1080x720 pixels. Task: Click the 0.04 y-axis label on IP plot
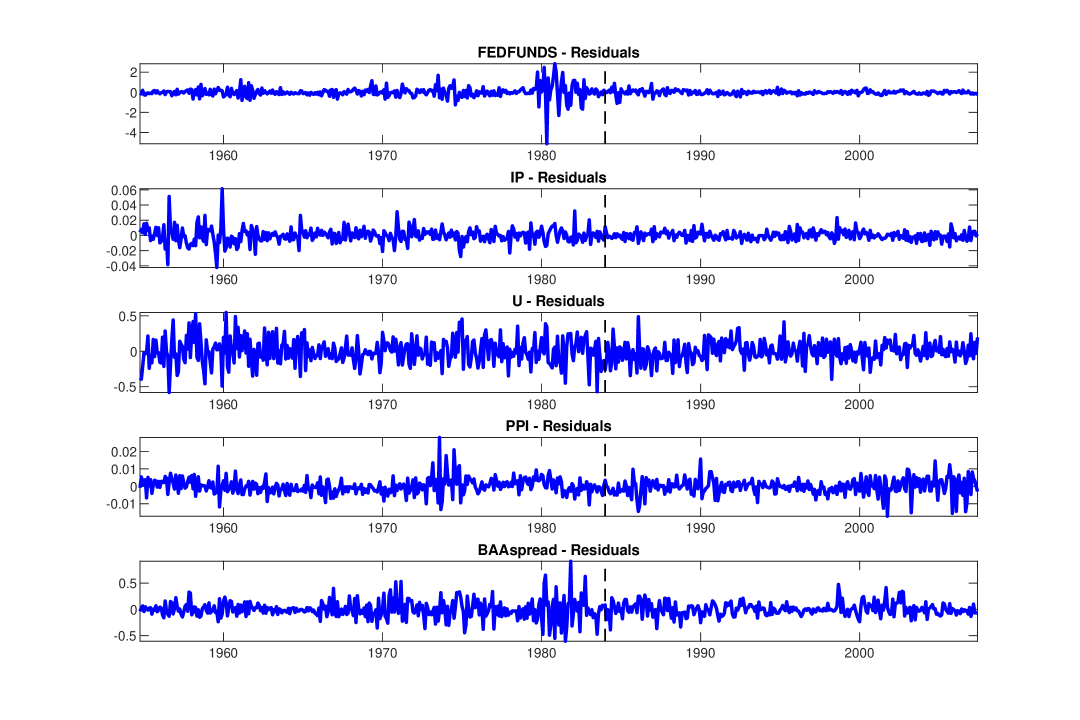tap(124, 206)
